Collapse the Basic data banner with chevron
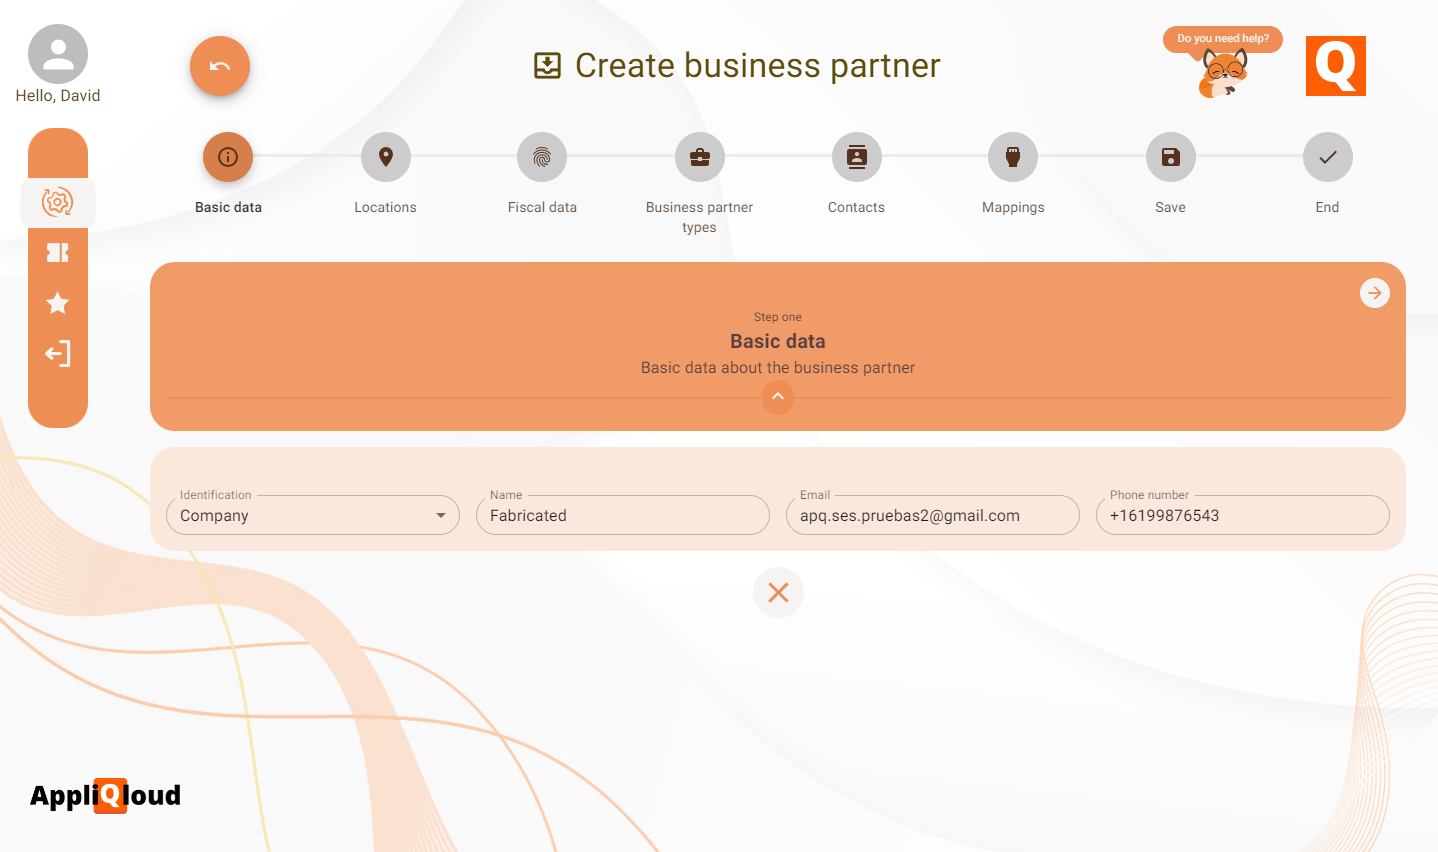The height and width of the screenshot is (852, 1438). (778, 397)
